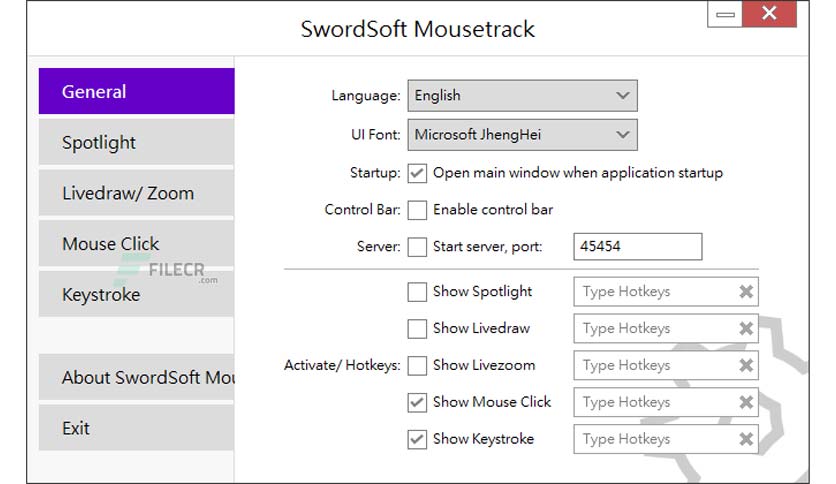This screenshot has width=836, height=484.
Task: Focus the server port field showing 45454
Action: (638, 246)
